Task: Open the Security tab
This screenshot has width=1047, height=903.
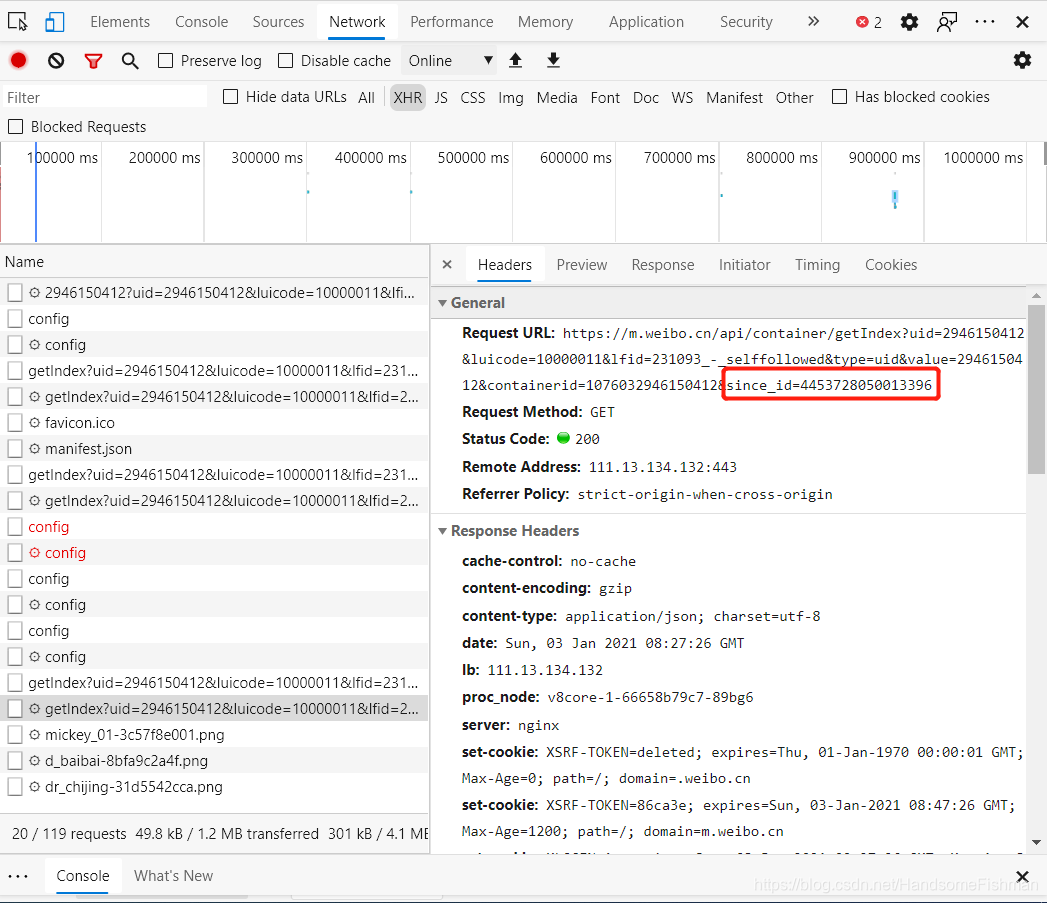Action: (746, 22)
